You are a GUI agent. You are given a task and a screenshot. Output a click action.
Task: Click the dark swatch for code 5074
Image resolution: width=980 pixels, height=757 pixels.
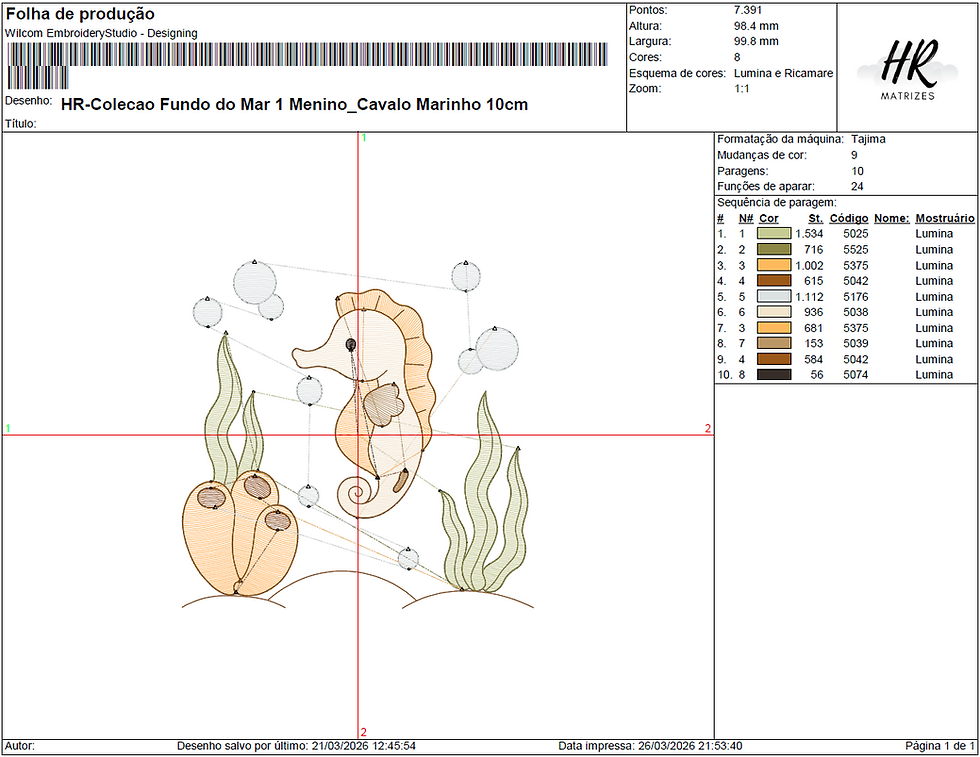pos(774,374)
